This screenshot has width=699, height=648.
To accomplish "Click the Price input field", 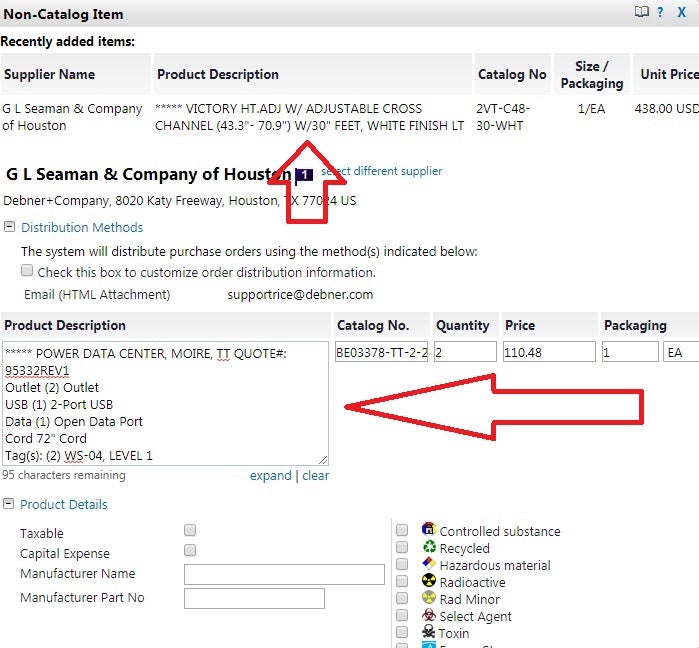I will [549, 352].
